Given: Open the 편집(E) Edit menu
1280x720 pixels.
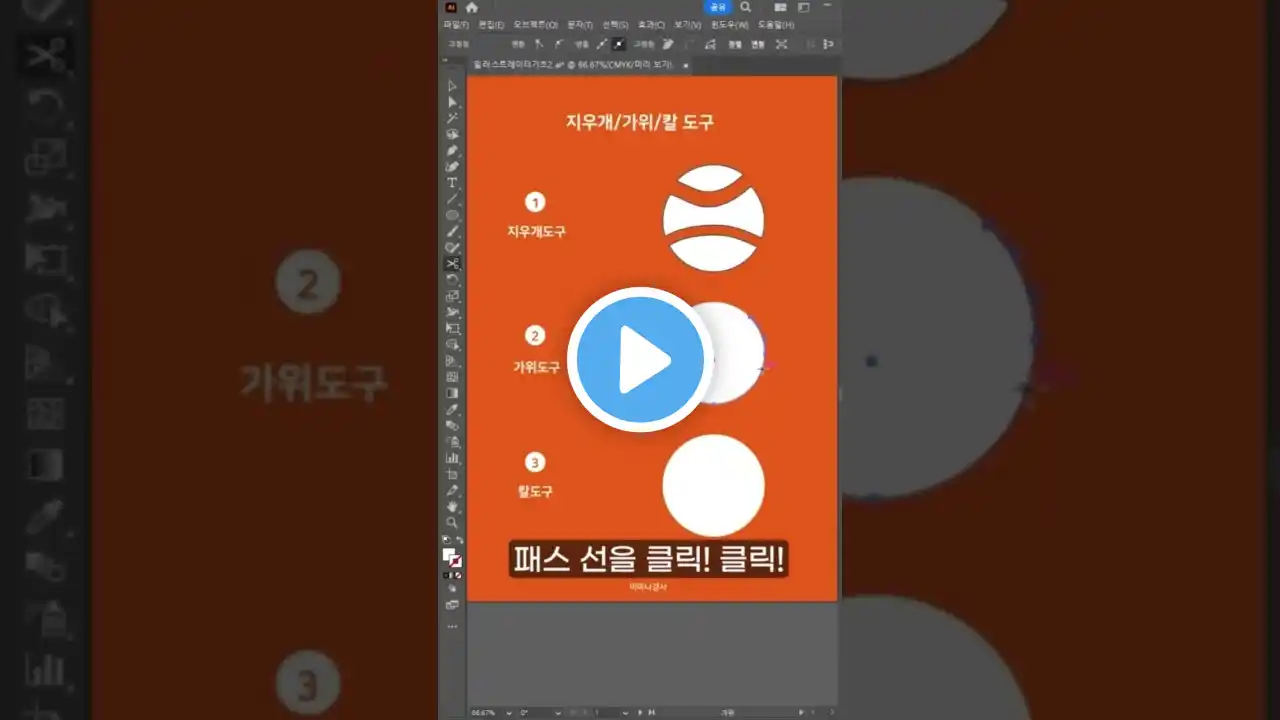Looking at the screenshot, I should [491, 25].
